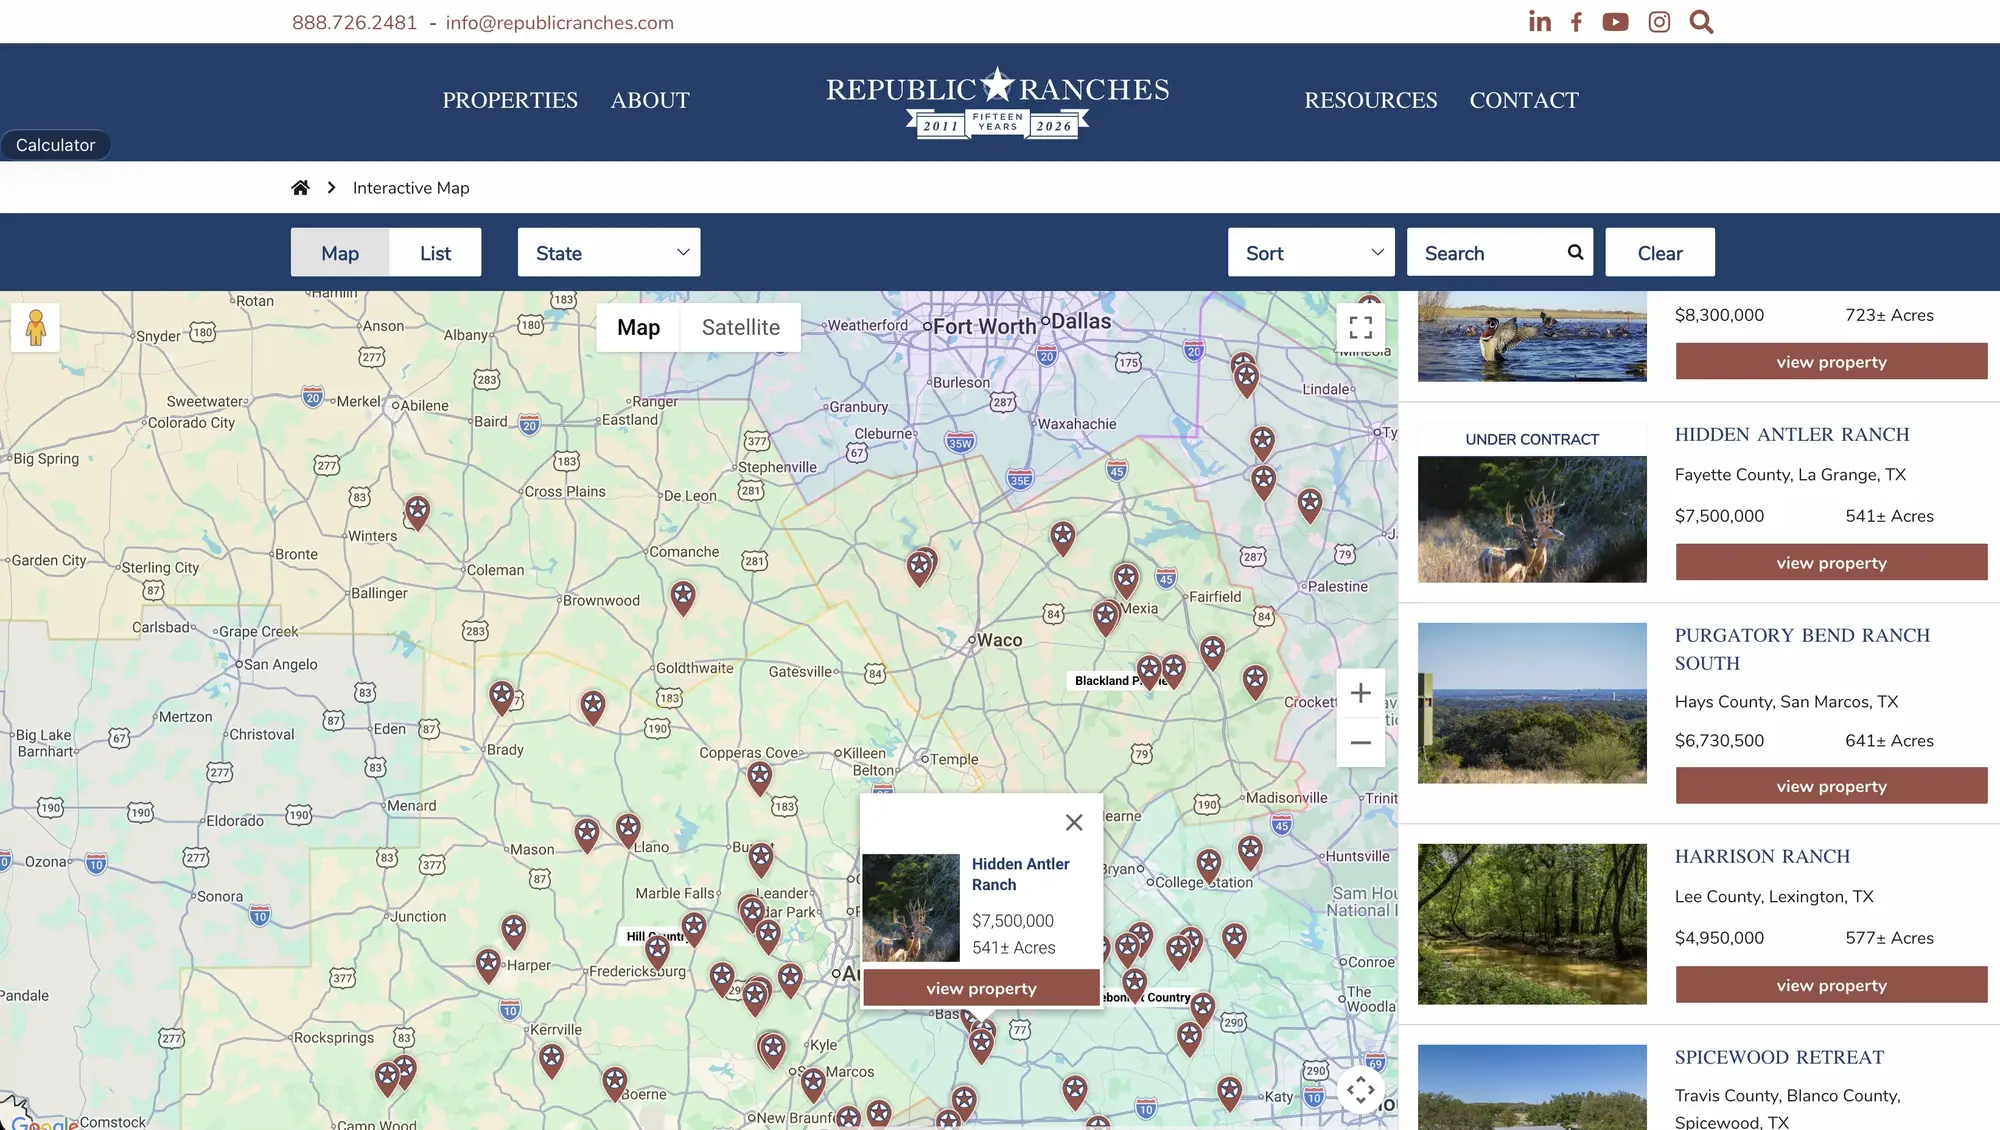Click the property marker near Copperas Cove

[760, 778]
